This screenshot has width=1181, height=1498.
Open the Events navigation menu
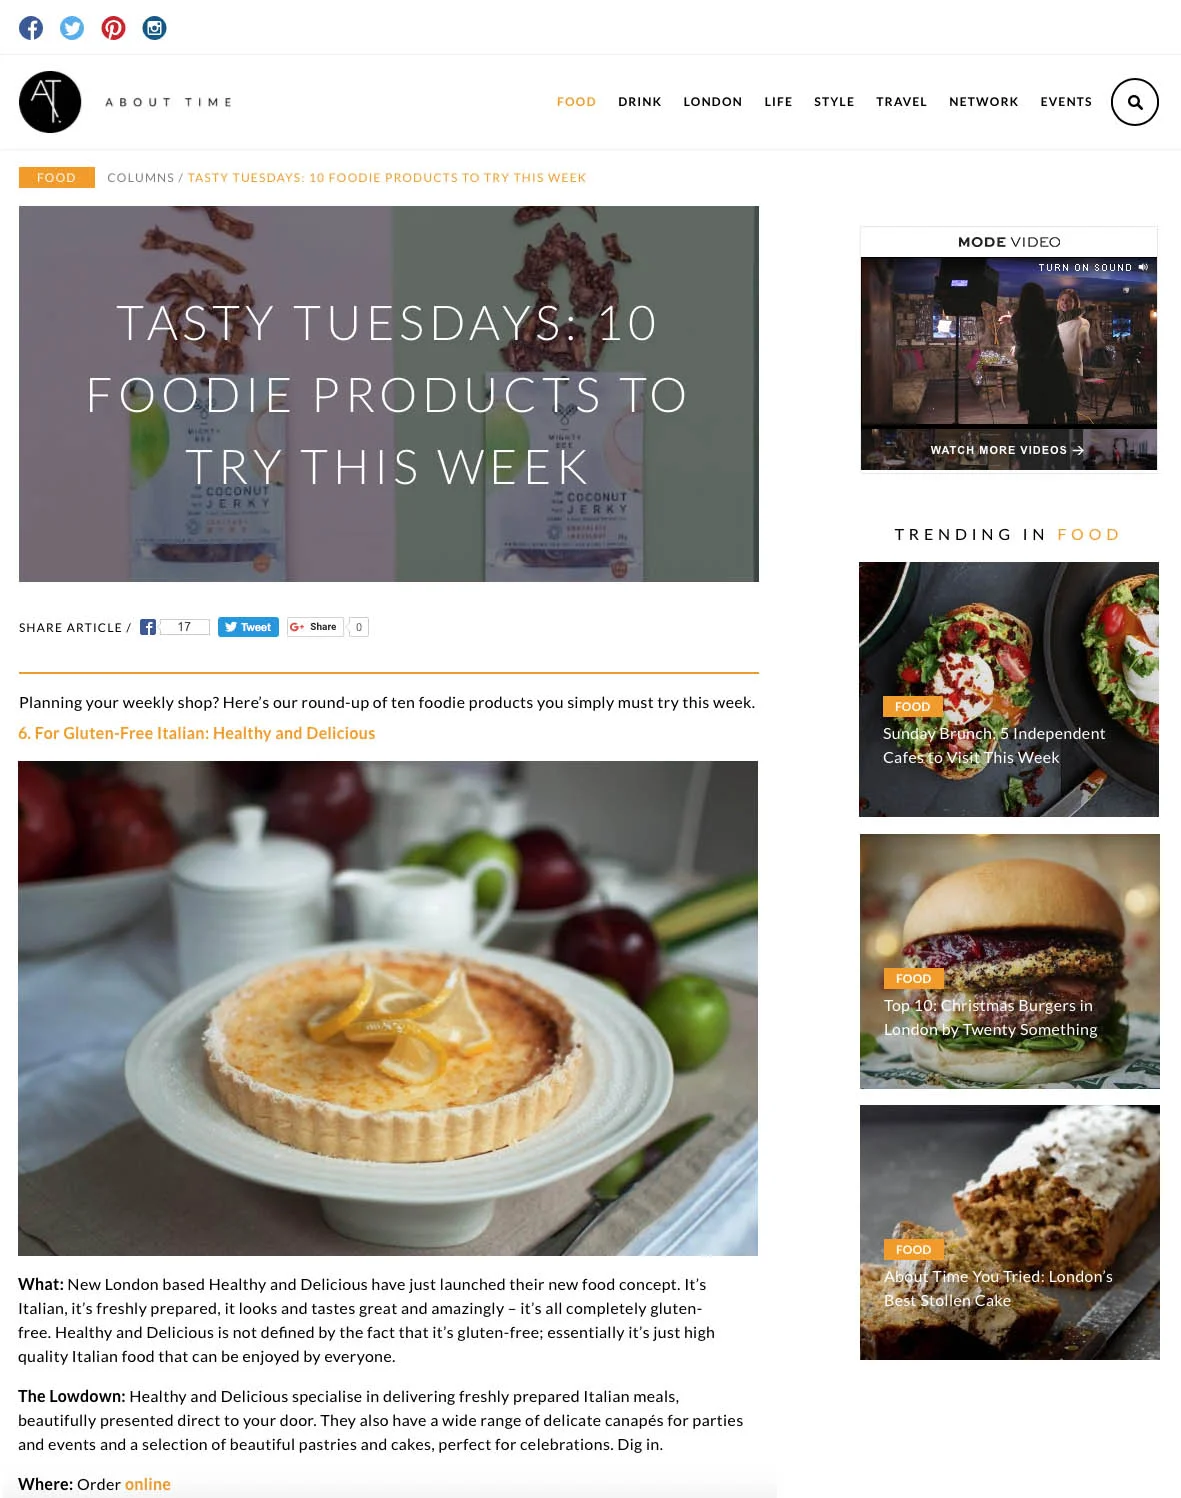point(1066,102)
